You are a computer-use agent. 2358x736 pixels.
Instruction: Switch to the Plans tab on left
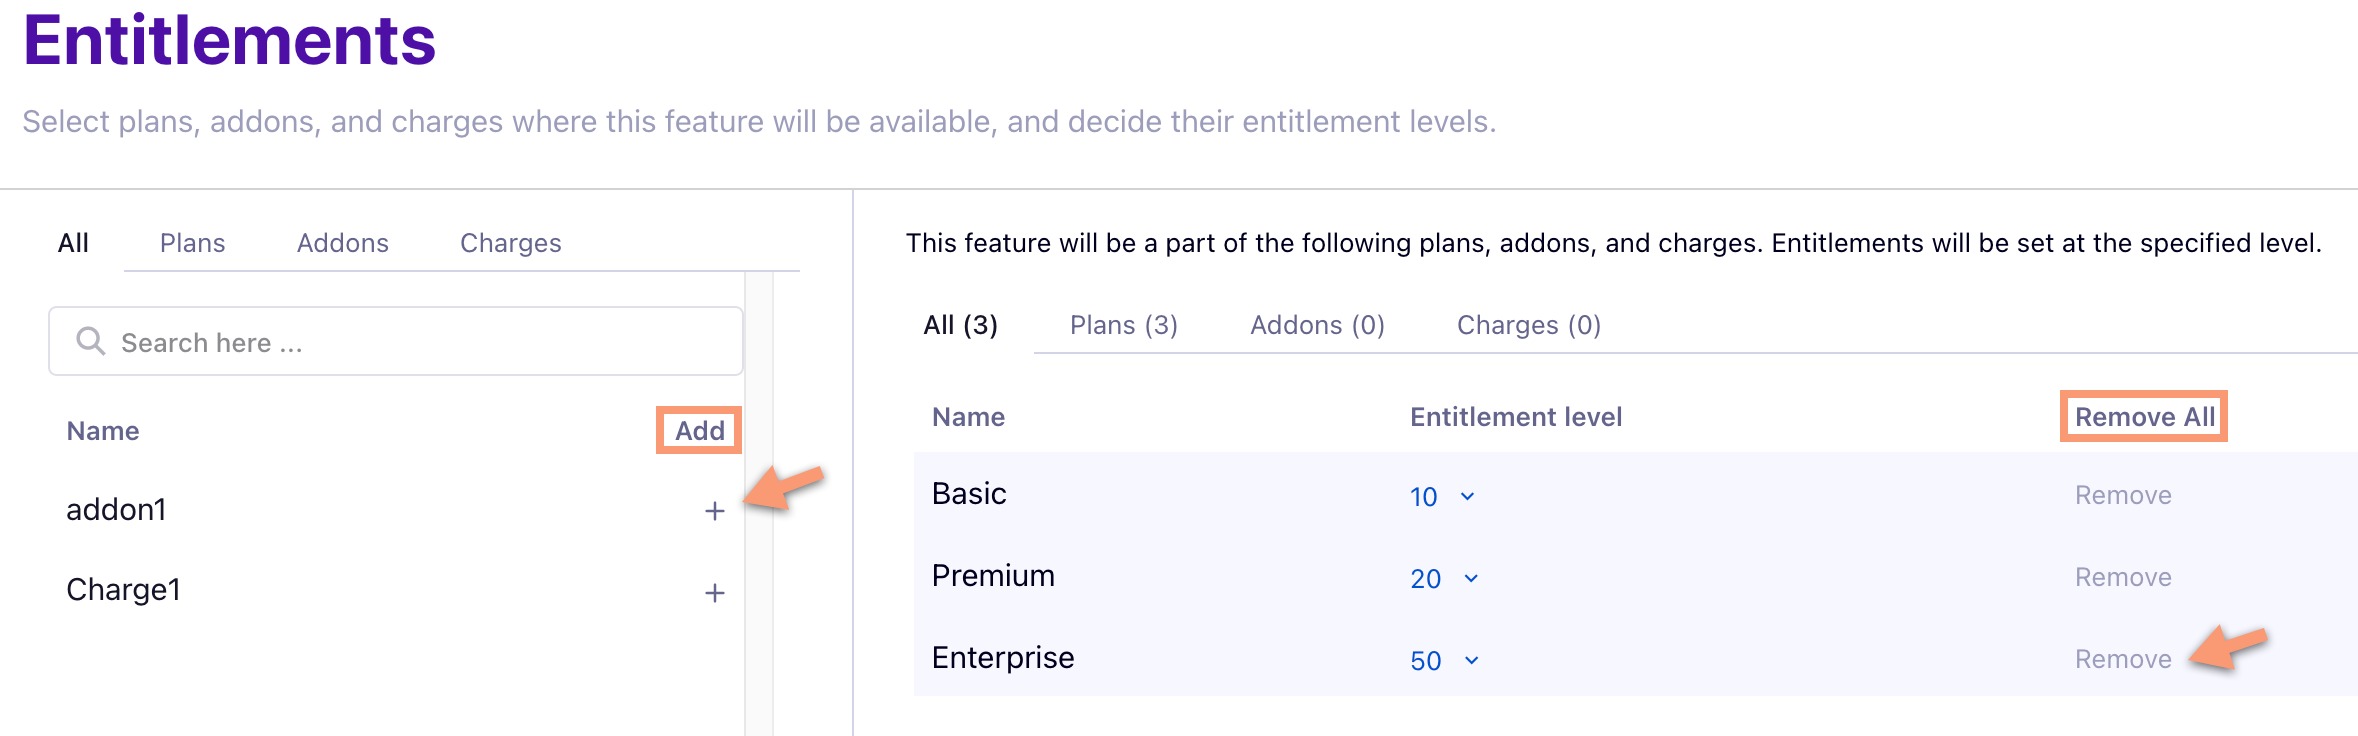(x=192, y=243)
